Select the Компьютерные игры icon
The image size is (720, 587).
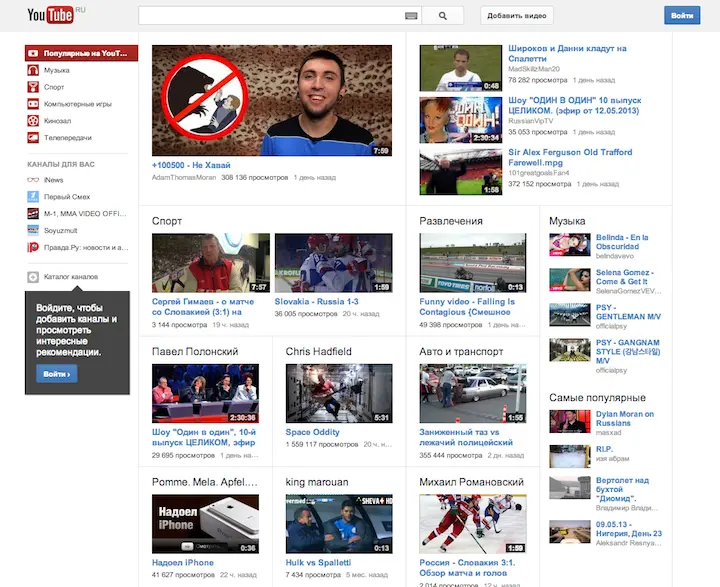[33, 104]
